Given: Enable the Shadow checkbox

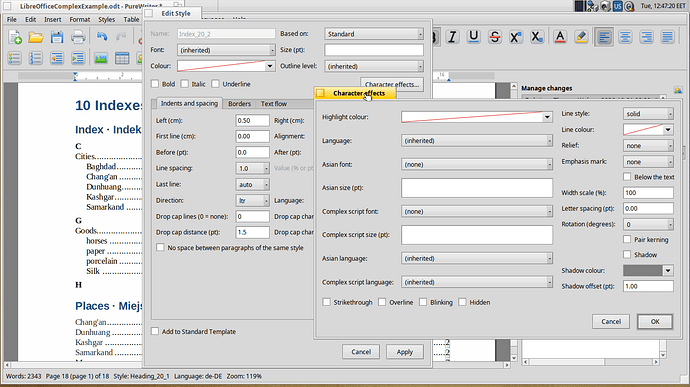Looking at the screenshot, I should coord(627,254).
